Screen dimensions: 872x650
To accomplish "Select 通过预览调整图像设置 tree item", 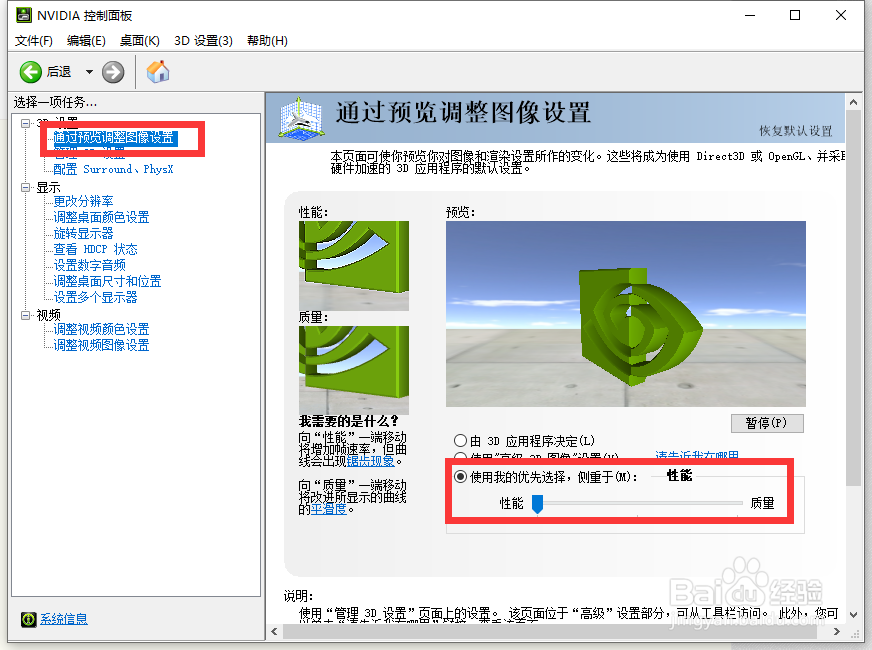I will pyautogui.click(x=113, y=137).
